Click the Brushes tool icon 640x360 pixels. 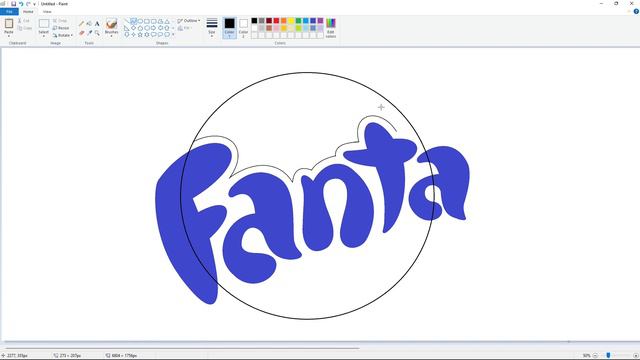(x=111, y=24)
